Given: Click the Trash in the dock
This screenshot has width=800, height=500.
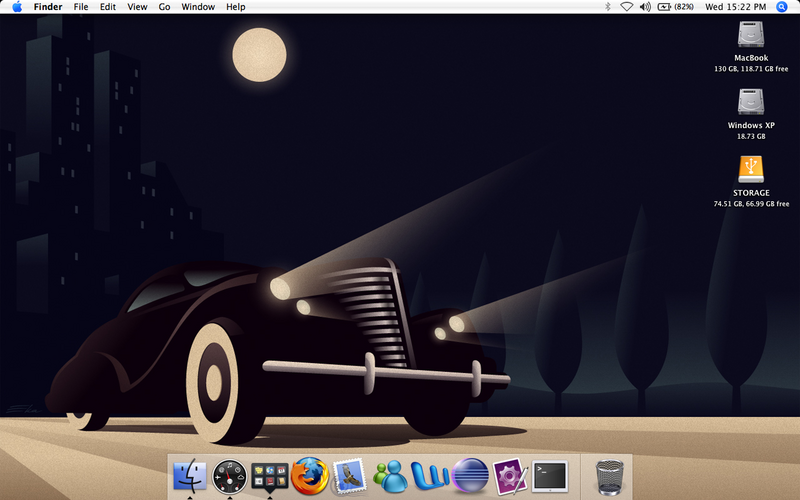Looking at the screenshot, I should (x=609, y=475).
